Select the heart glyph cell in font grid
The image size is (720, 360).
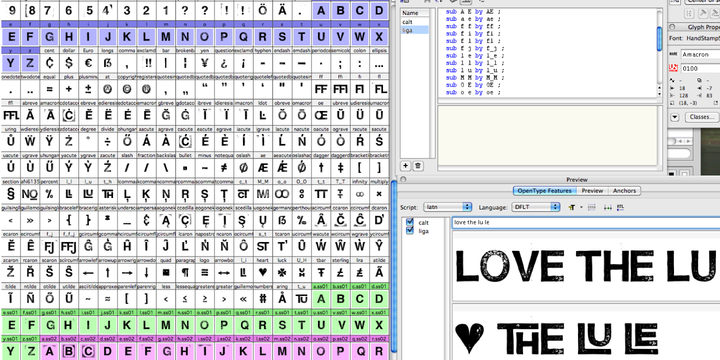[263, 272]
